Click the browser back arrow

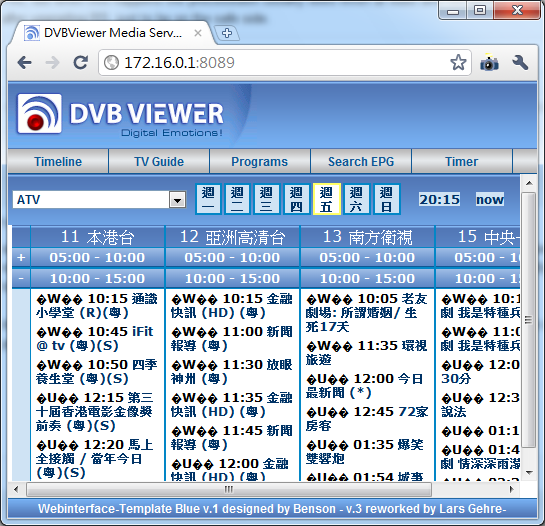pos(24,63)
